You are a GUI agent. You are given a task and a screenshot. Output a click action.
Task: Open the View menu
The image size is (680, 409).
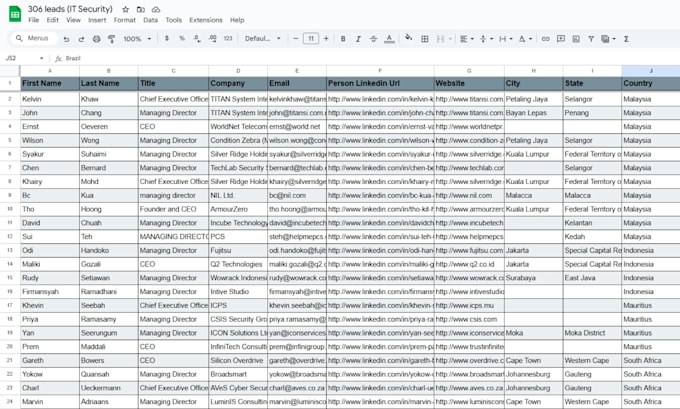coord(73,20)
